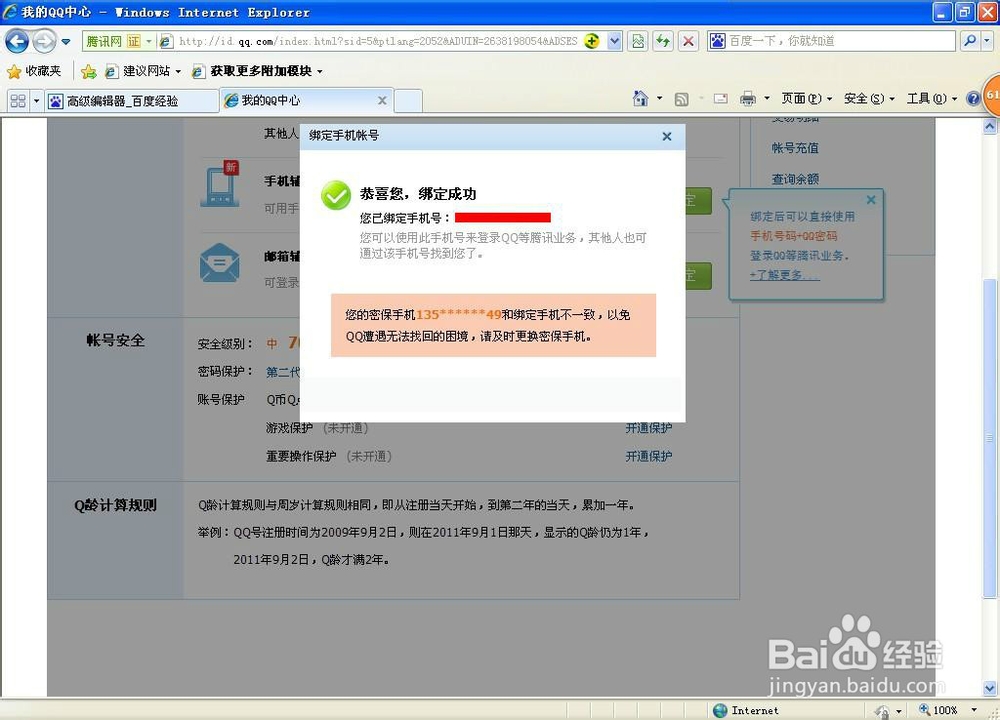Open the home page options dropdown arrow

click(659, 98)
